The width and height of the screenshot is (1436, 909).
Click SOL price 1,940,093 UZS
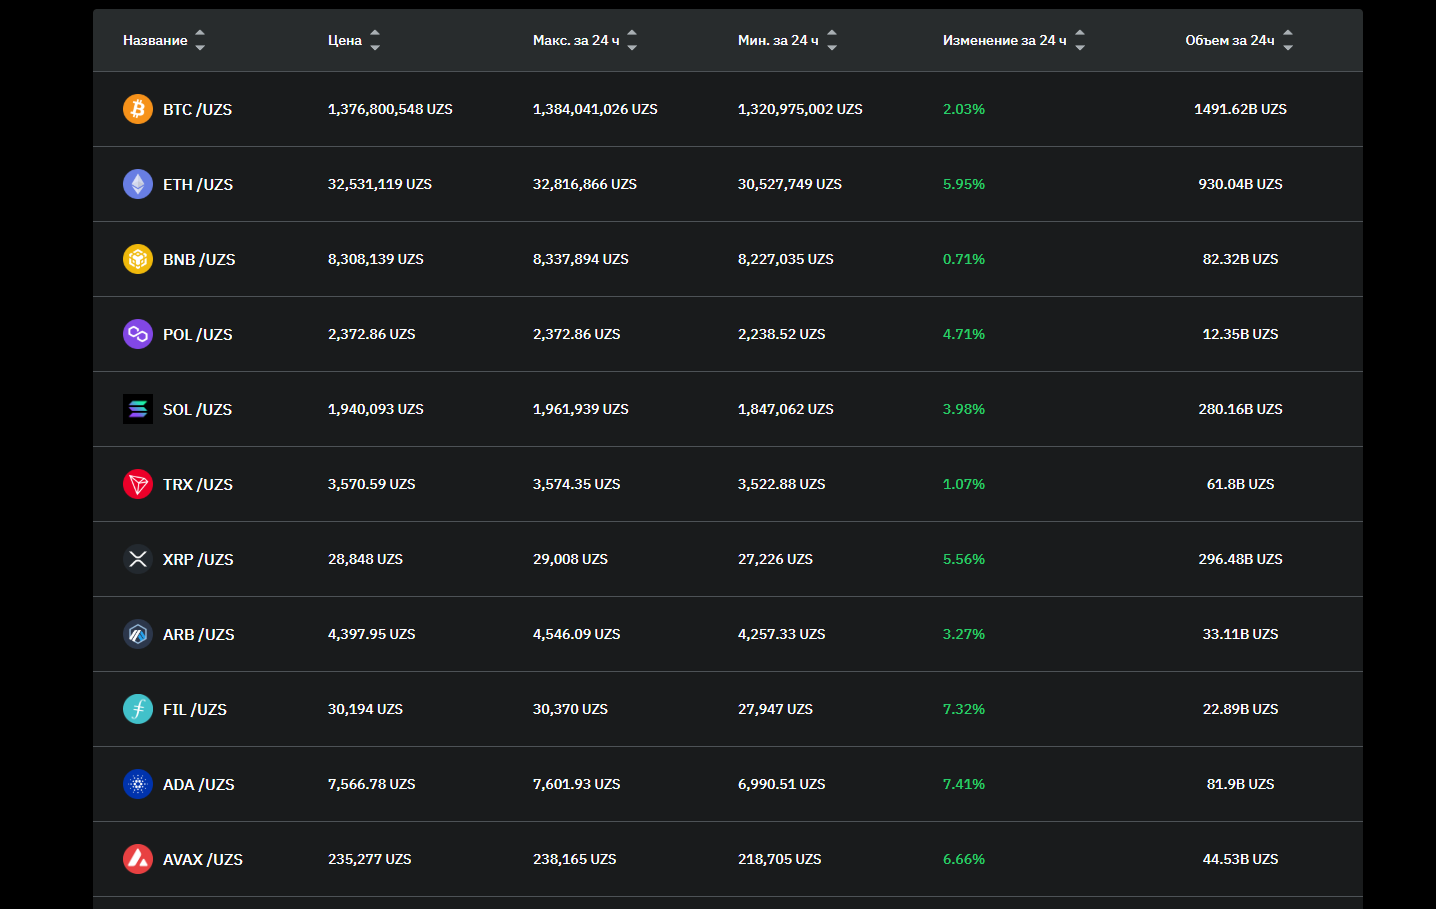point(376,409)
